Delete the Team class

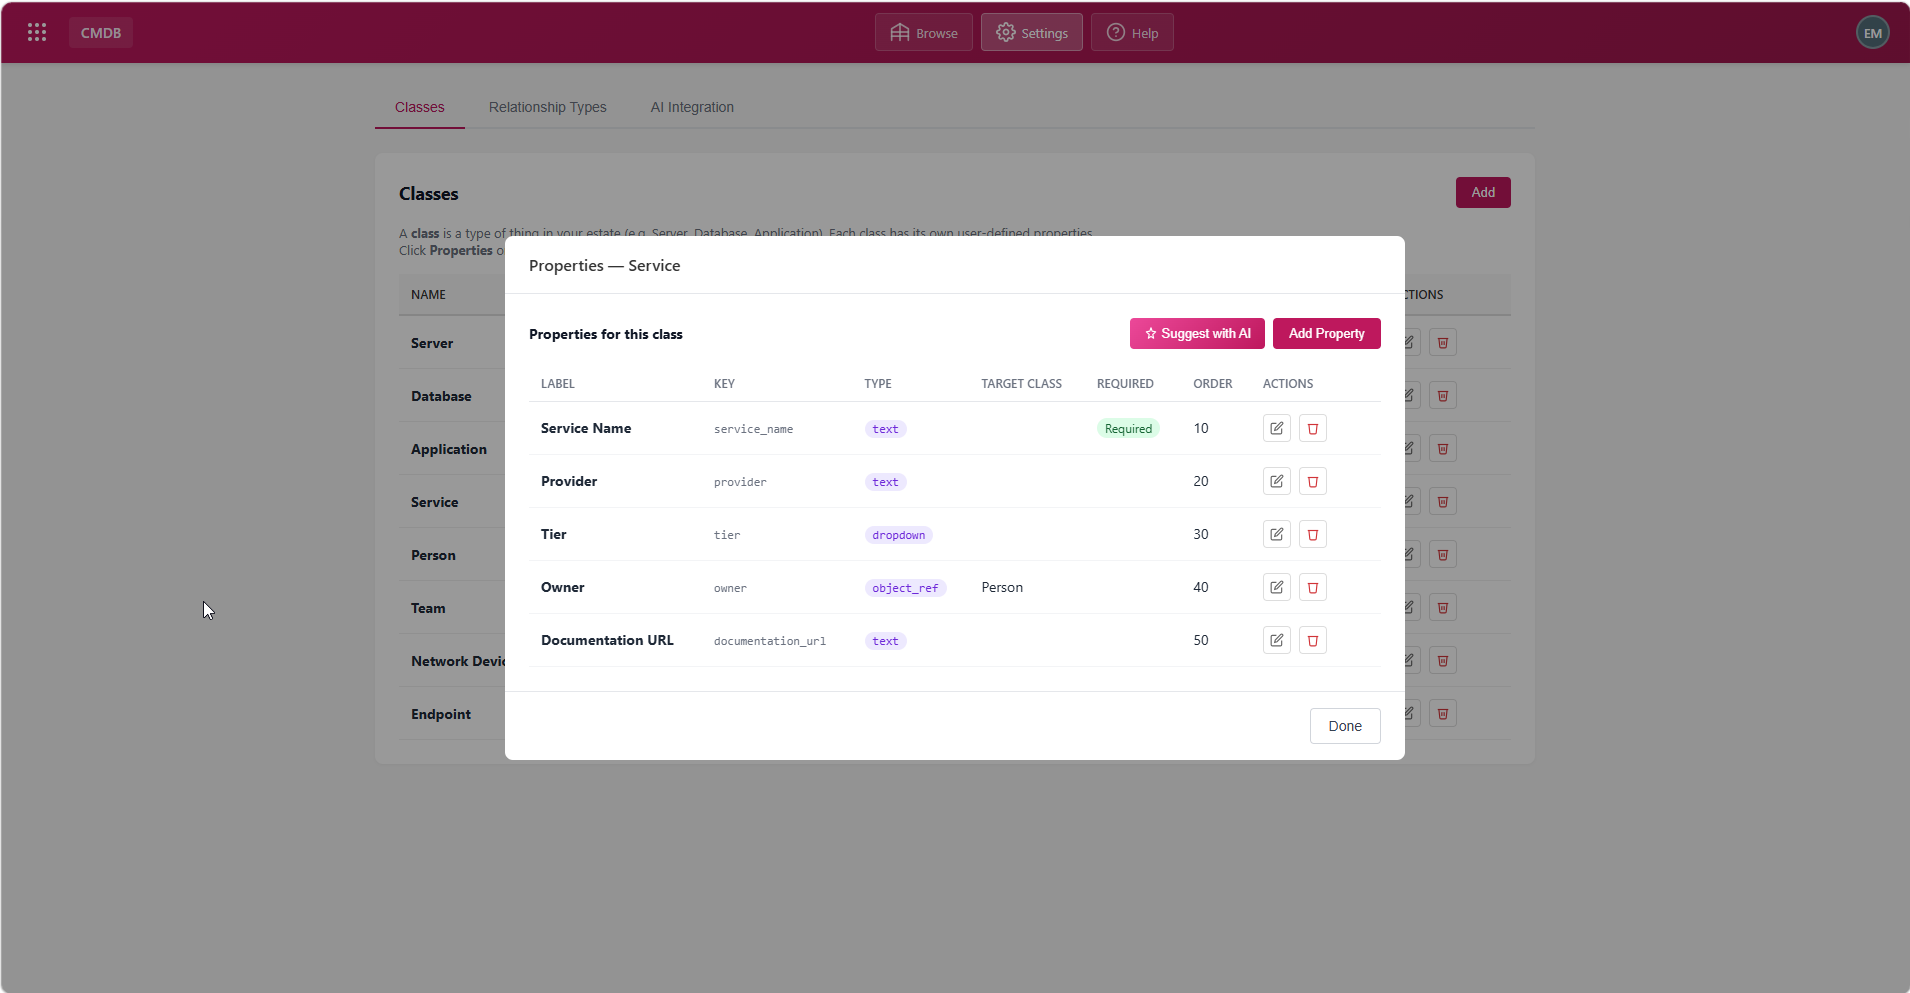[1443, 607]
